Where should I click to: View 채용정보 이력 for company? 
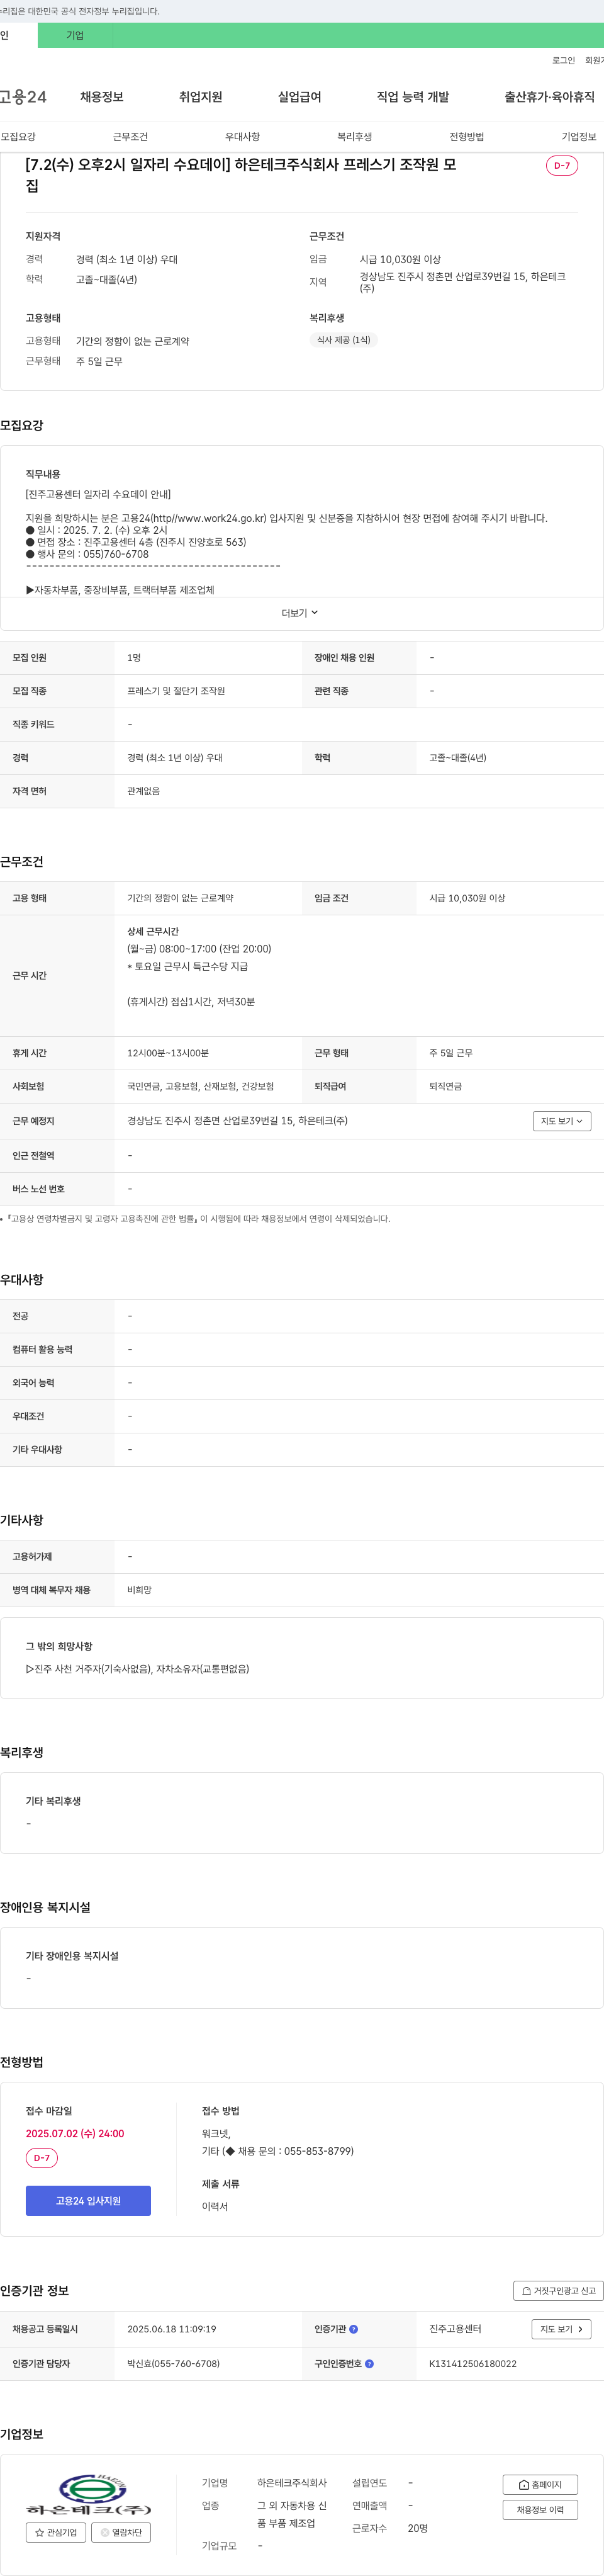click(x=540, y=2510)
